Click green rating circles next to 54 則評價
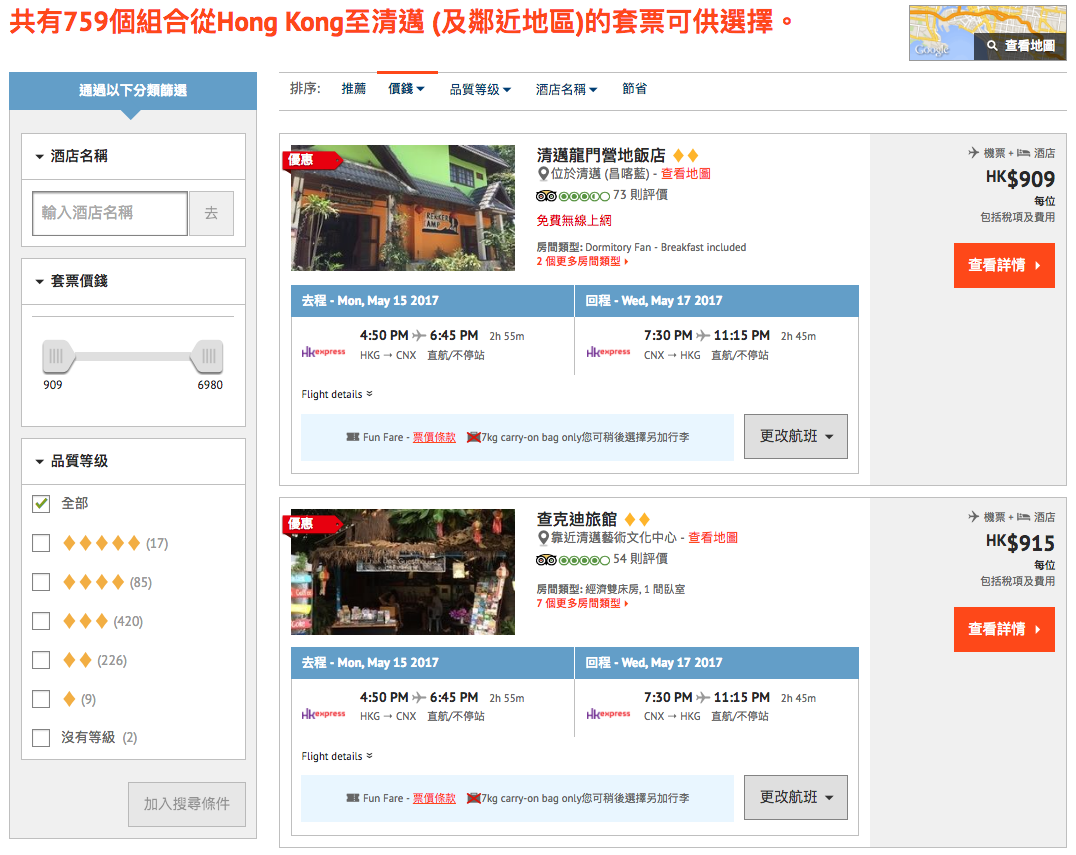The height and width of the screenshot is (855, 1076). (x=584, y=560)
